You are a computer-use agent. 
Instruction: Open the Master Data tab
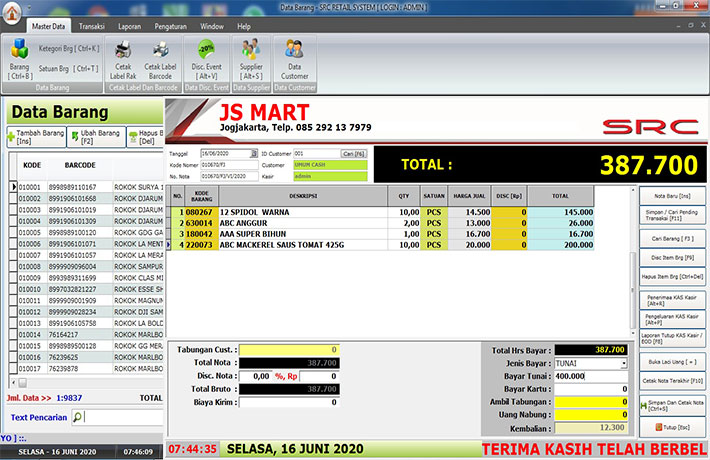48,26
